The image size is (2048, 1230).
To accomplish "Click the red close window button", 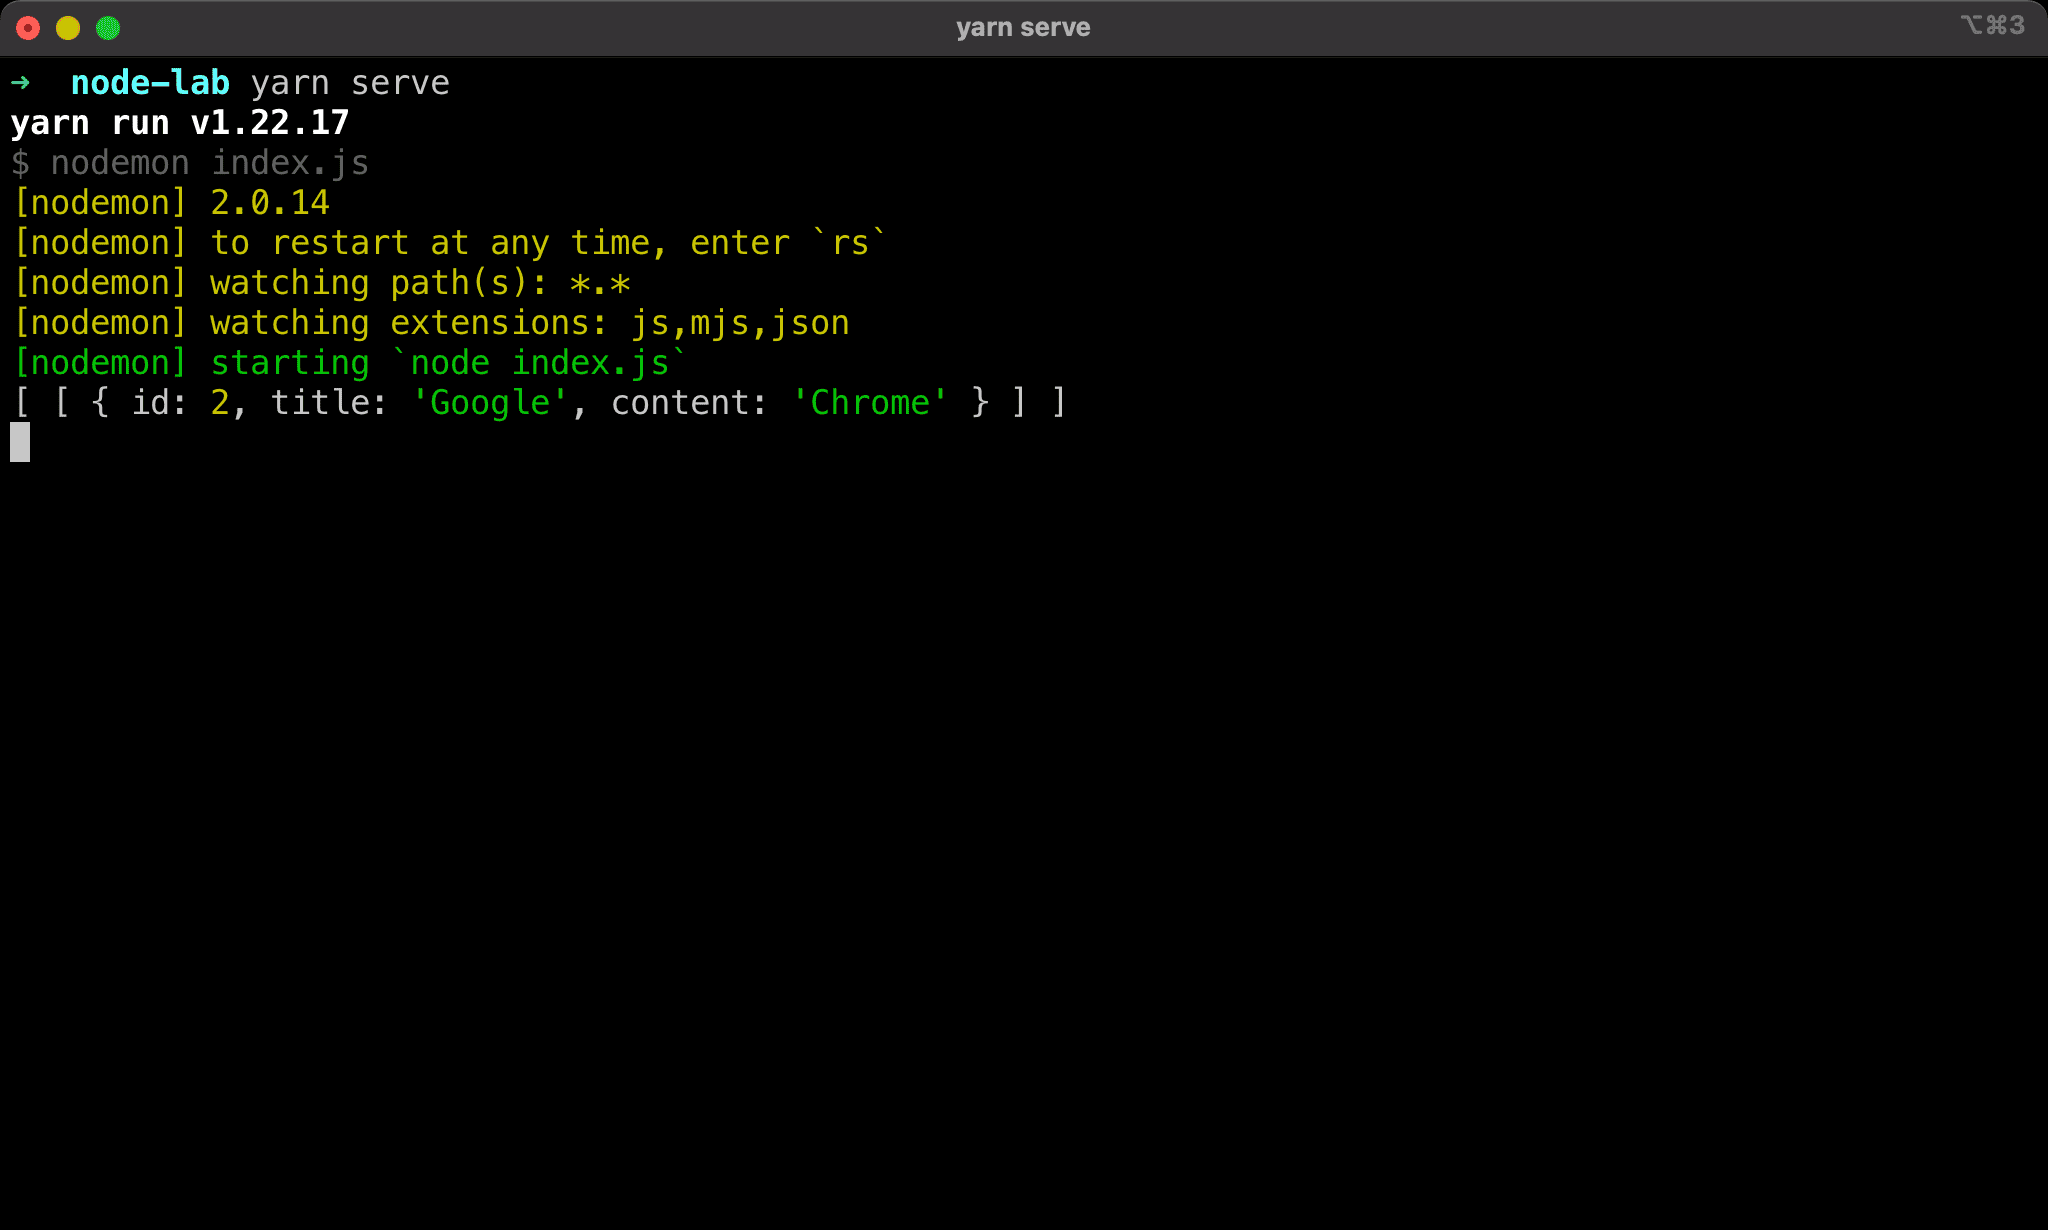I will coord(28,28).
